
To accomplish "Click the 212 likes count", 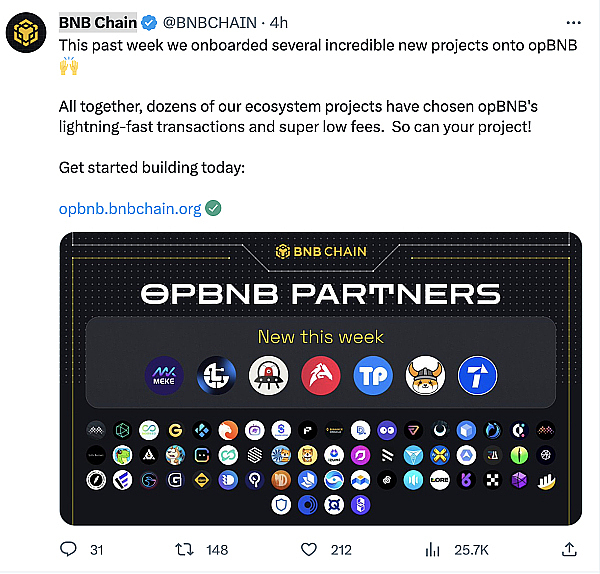I will click(x=341, y=550).
